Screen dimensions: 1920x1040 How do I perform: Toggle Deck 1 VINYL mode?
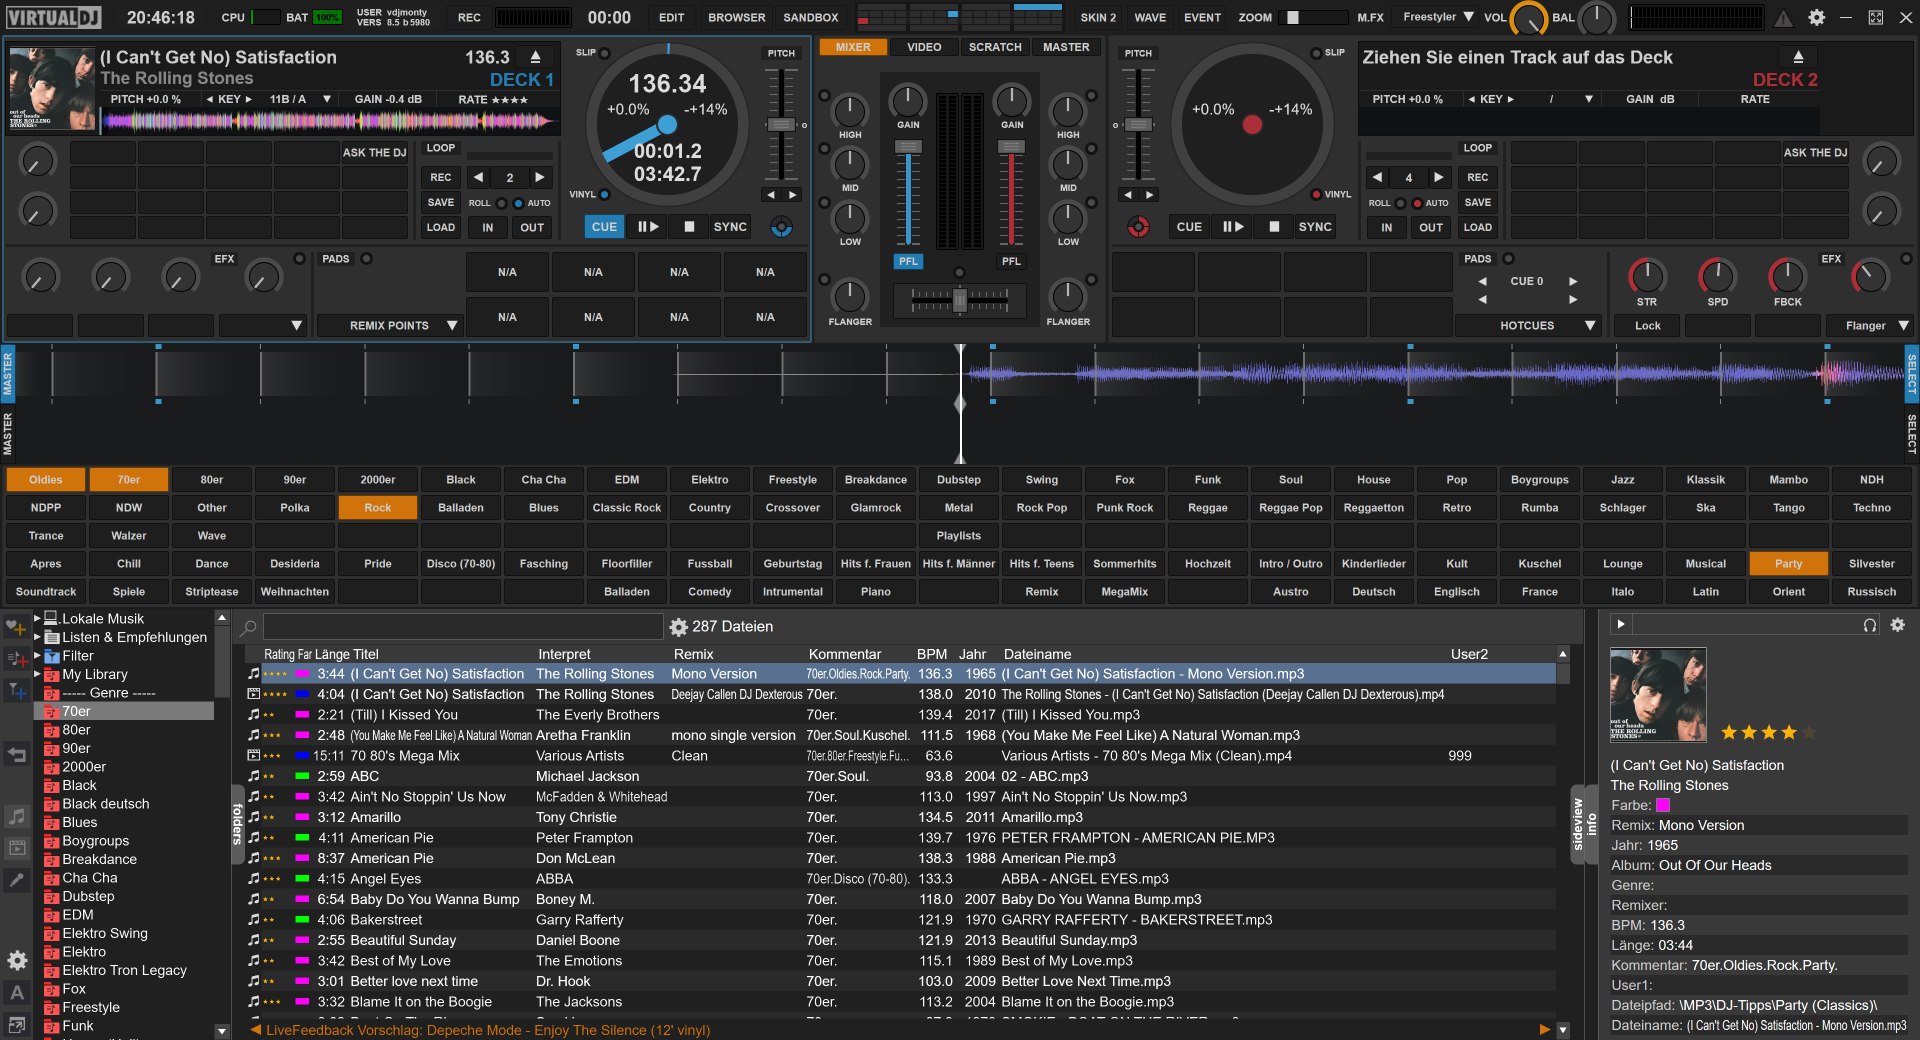coord(604,195)
